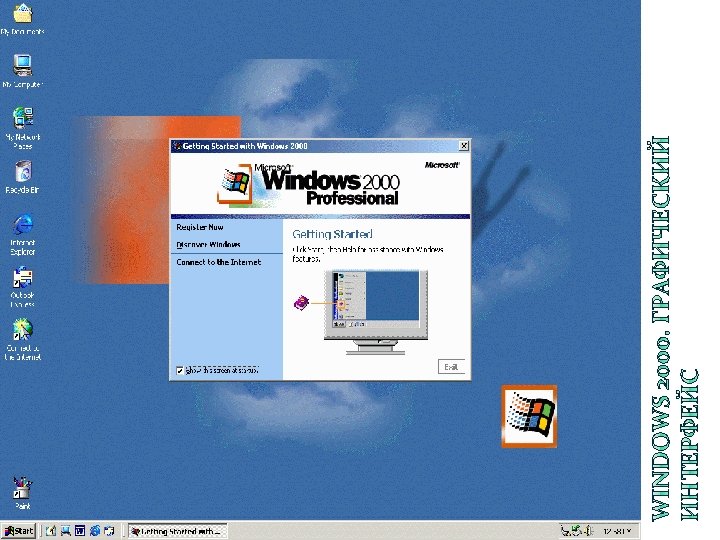
Task: Click the Start button
Action: [x=19, y=531]
